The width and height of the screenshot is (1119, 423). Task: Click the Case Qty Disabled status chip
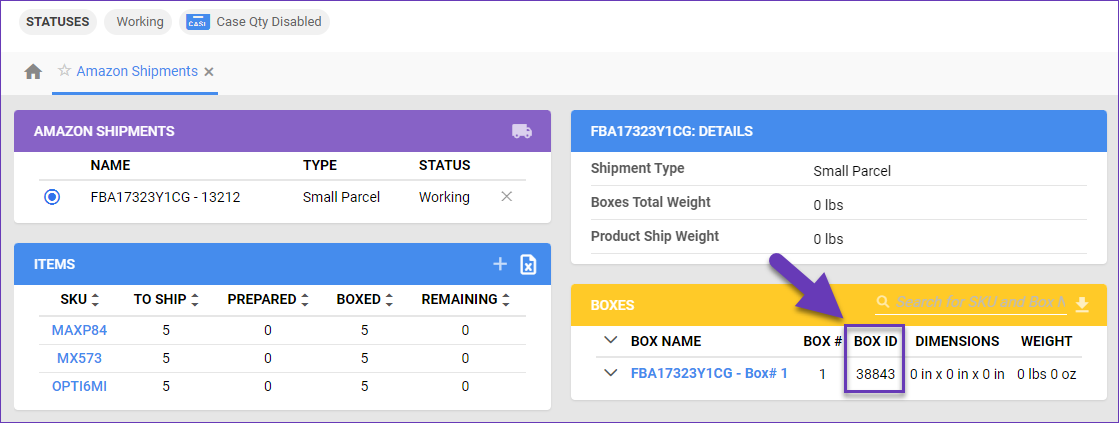pos(254,21)
